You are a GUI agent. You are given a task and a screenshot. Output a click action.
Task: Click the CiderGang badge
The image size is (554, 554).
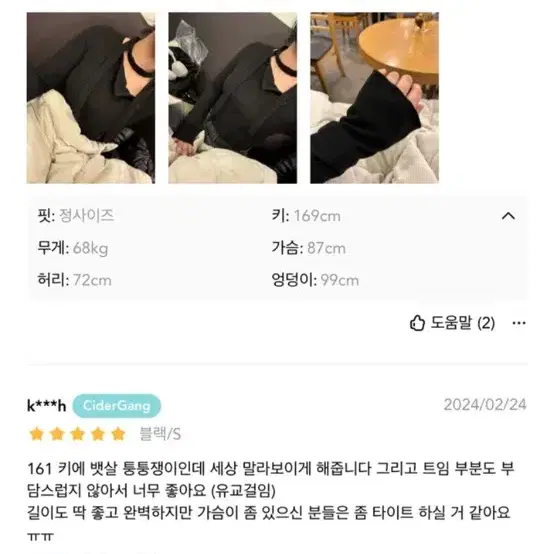pyautogui.click(x=117, y=406)
